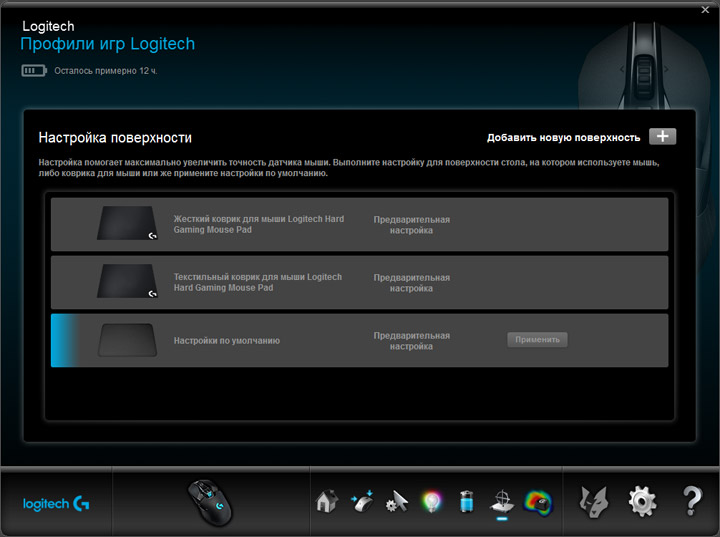Click the Применить button for default settings

click(x=537, y=339)
